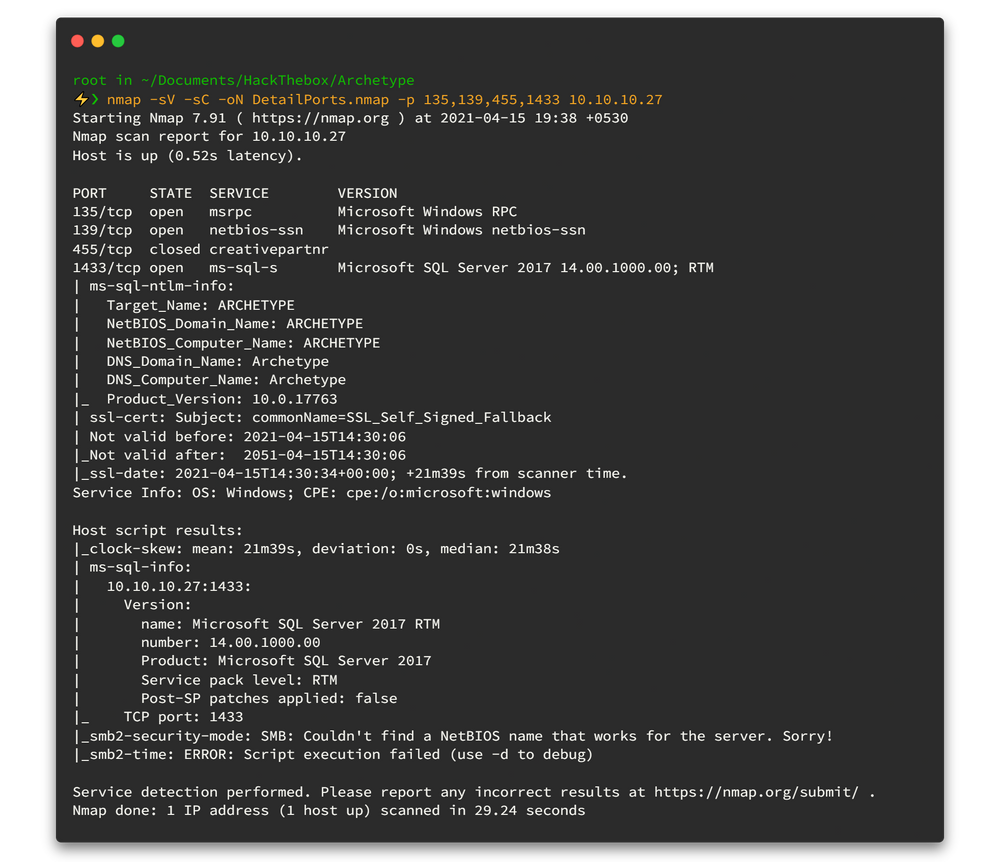
Task: Click the Product_Version: 10.0.17763 line
Action: (222, 399)
